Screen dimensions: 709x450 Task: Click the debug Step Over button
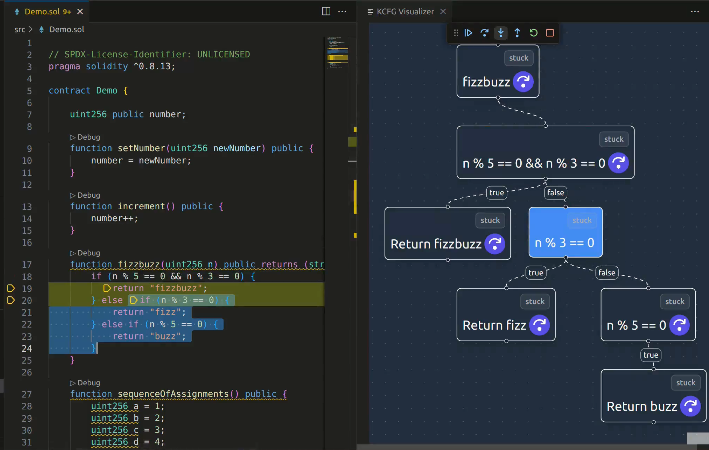[484, 33]
